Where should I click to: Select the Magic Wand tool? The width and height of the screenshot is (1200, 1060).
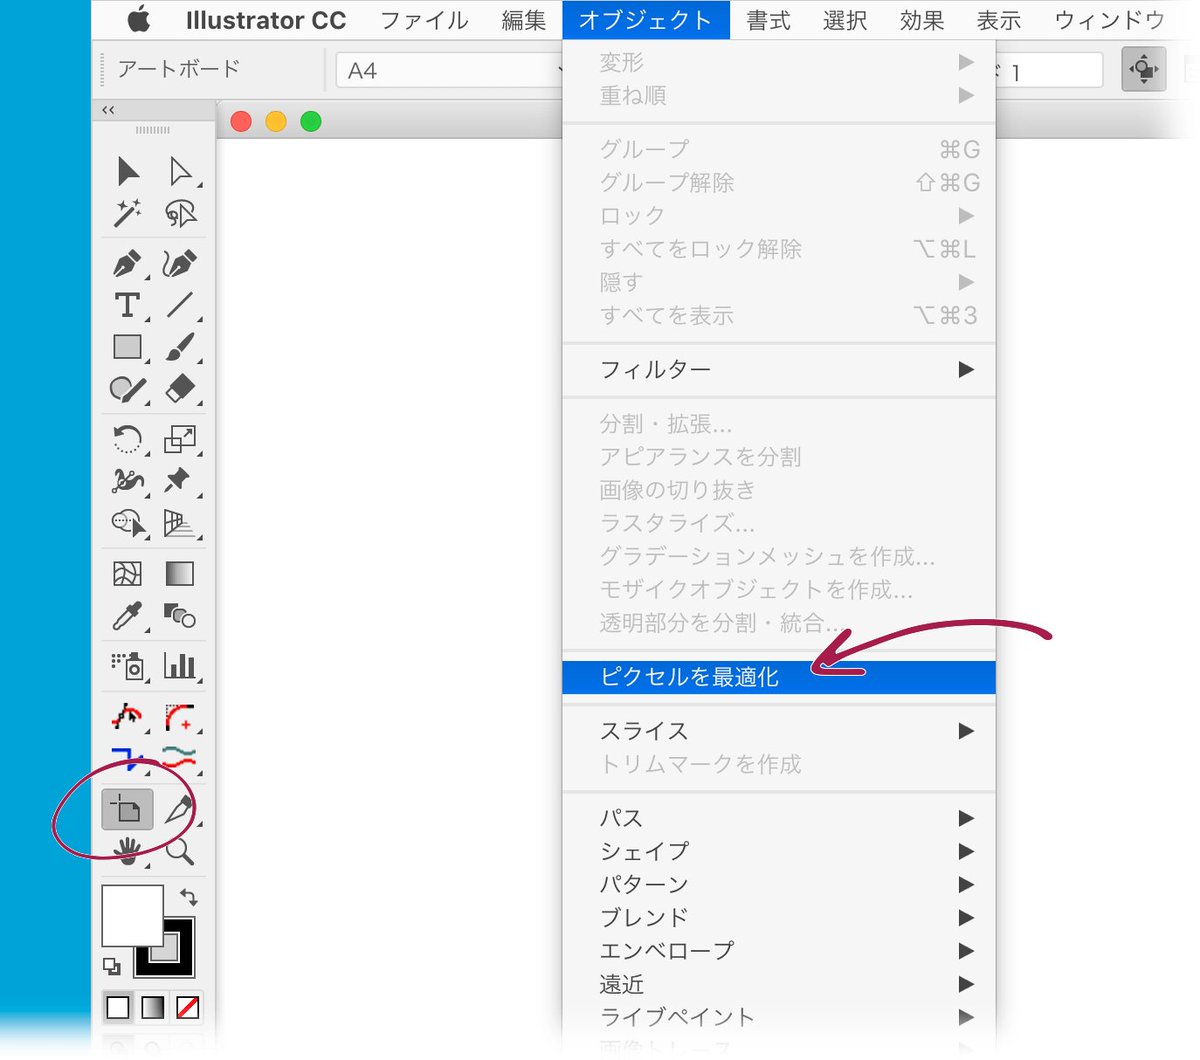click(x=128, y=212)
